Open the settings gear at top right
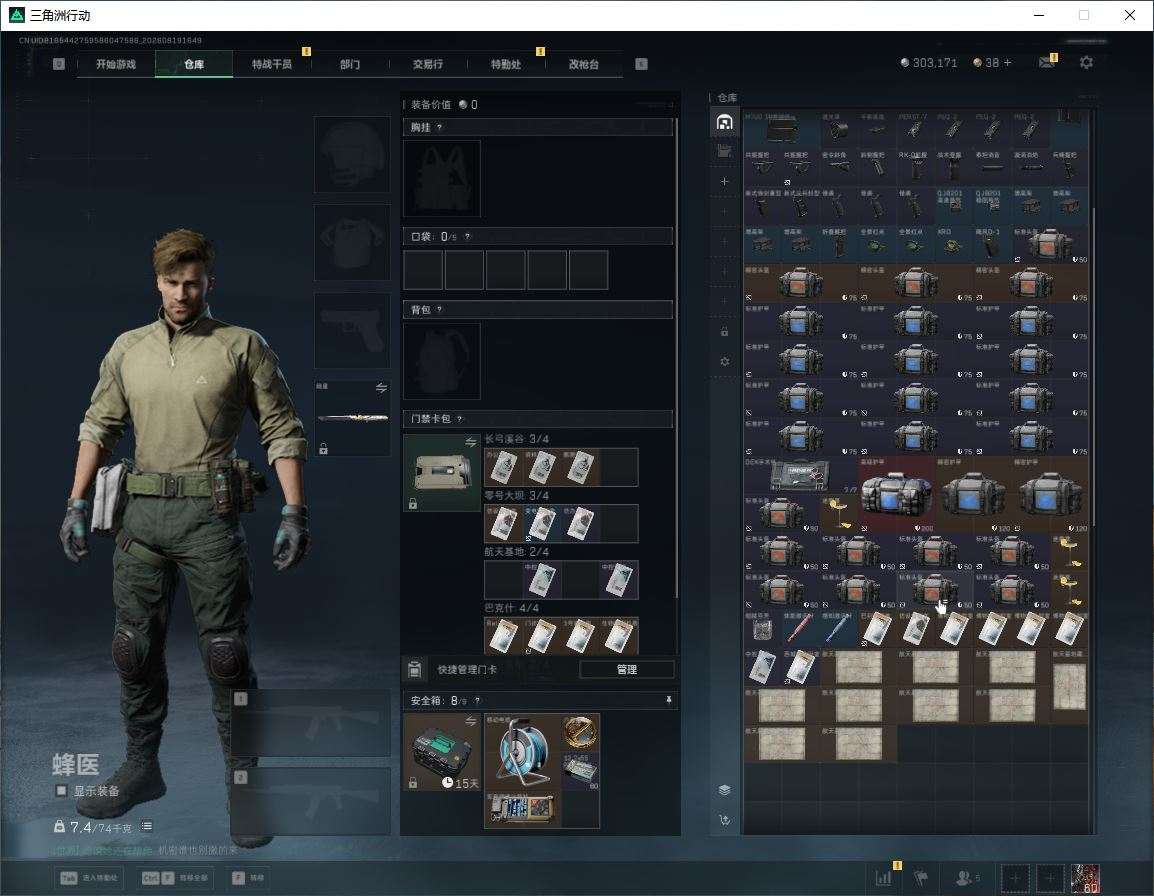Image resolution: width=1154 pixels, height=896 pixels. coord(1086,63)
